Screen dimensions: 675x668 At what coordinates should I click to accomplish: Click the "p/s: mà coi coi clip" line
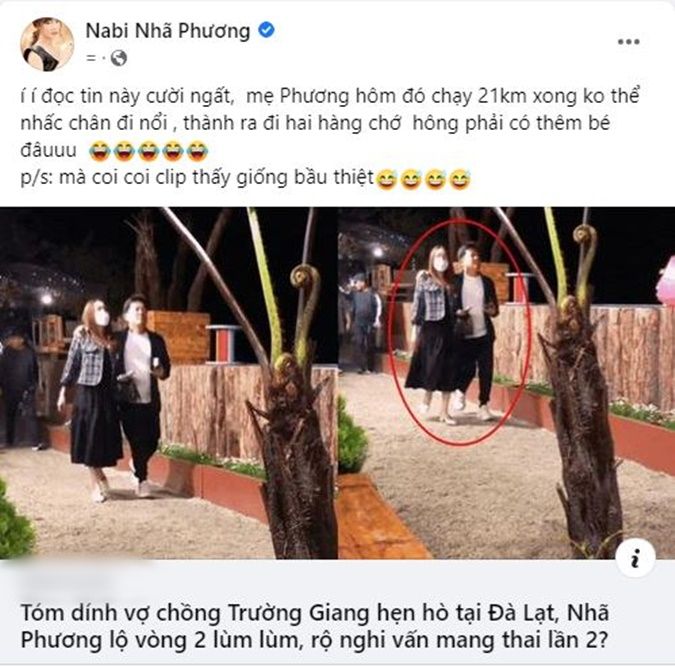click(197, 177)
